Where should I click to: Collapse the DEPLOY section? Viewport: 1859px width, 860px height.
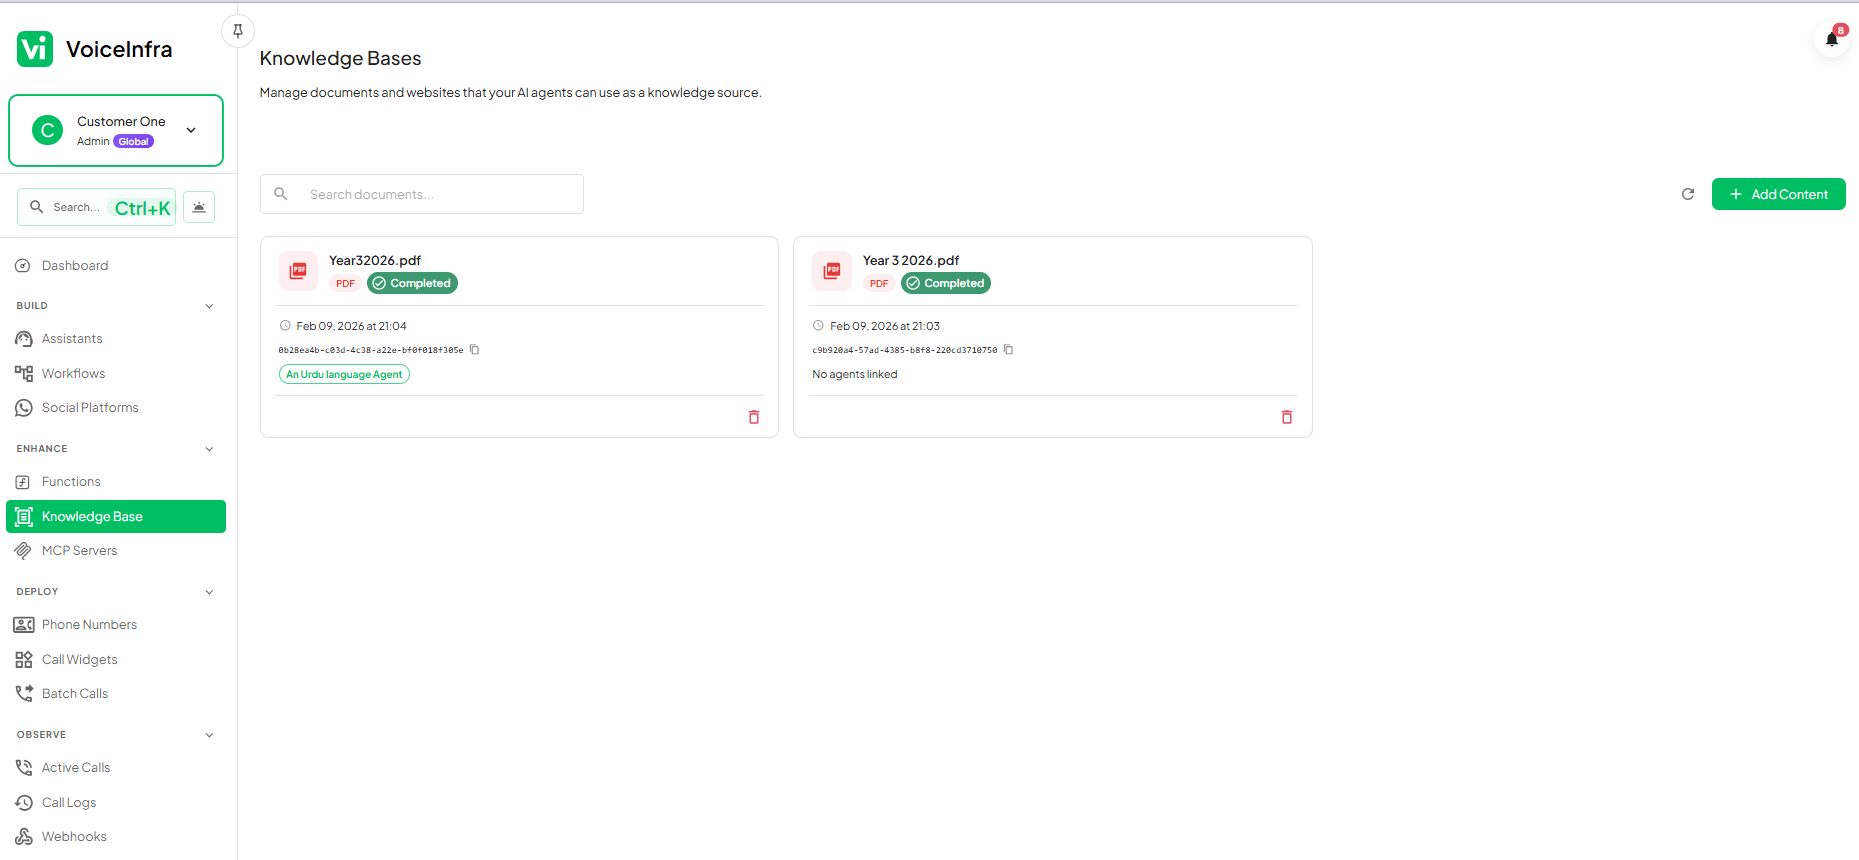(x=209, y=592)
